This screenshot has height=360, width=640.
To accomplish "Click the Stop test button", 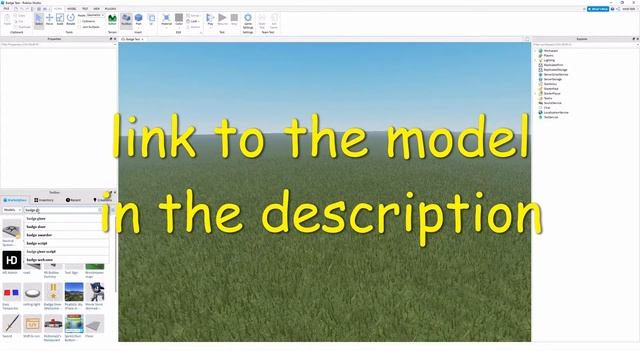I will pyautogui.click(x=234, y=19).
